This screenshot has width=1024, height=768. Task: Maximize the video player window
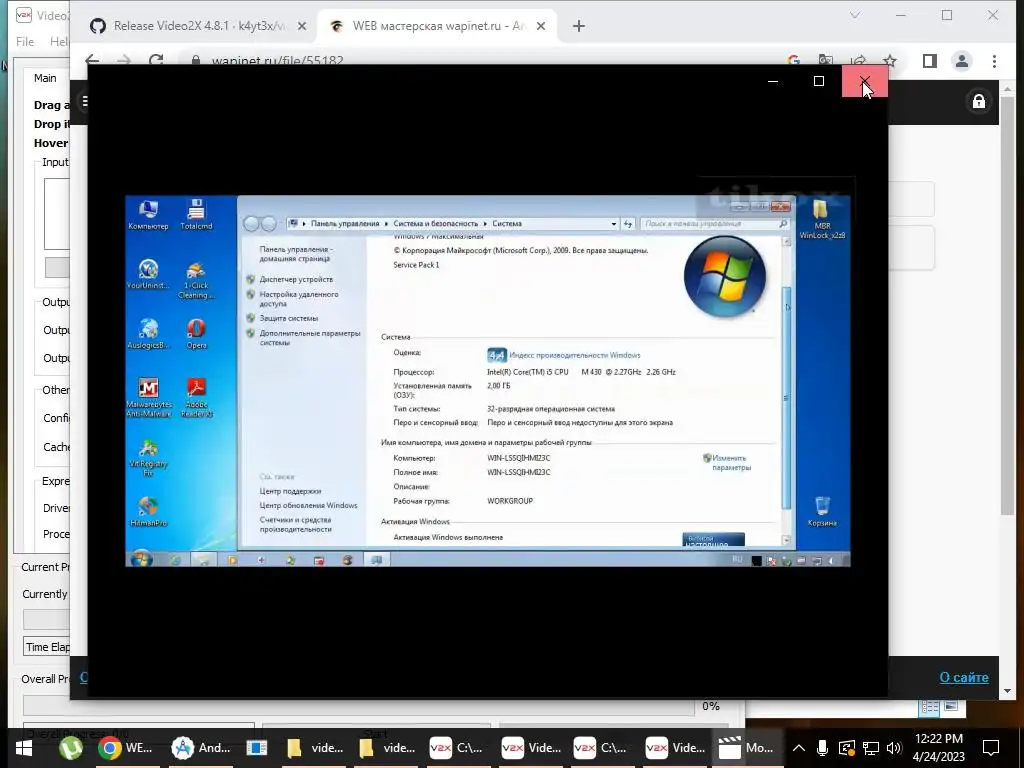tap(819, 81)
